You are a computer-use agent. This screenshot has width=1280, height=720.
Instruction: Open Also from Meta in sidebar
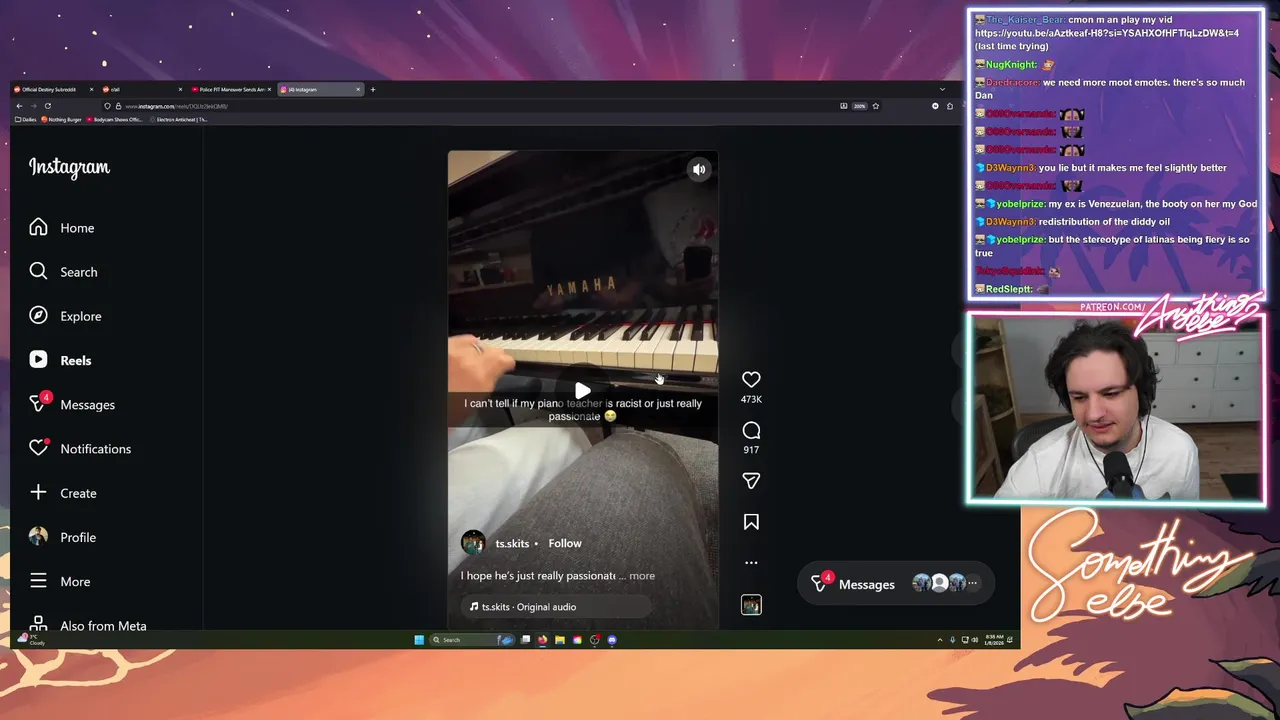[x=88, y=625]
